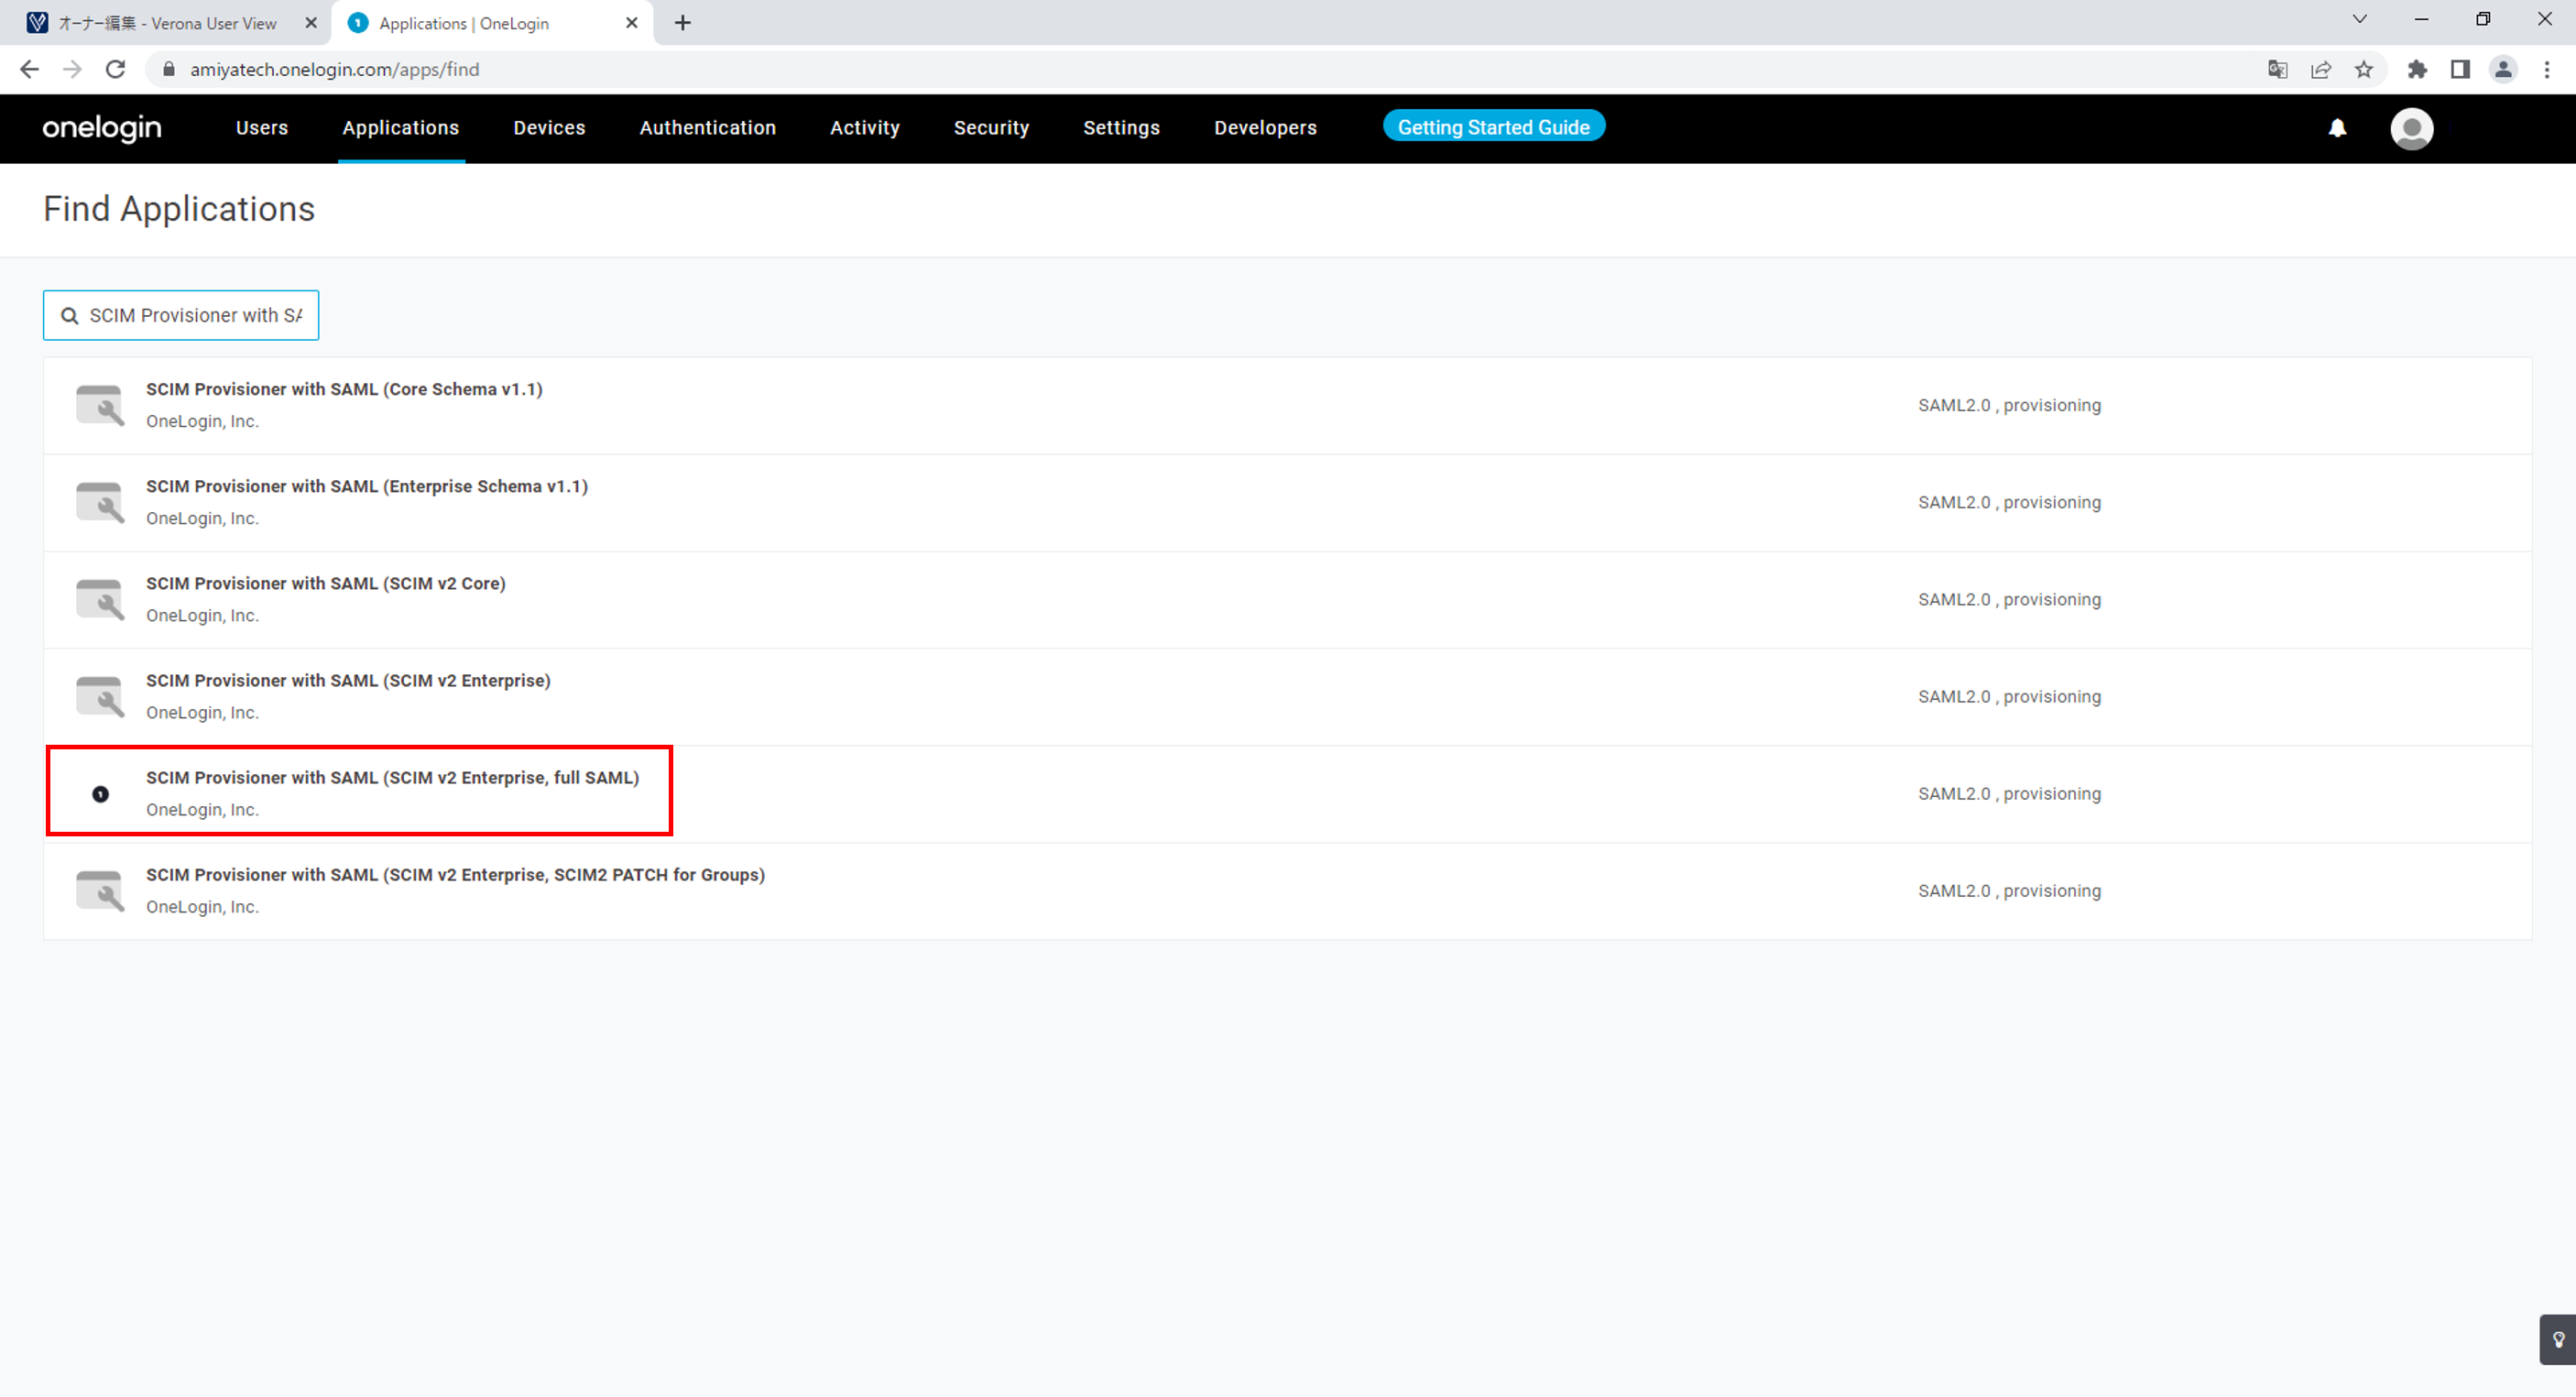This screenshot has height=1397, width=2576.
Task: Open the browser extensions puzzle icon
Action: [x=2417, y=69]
